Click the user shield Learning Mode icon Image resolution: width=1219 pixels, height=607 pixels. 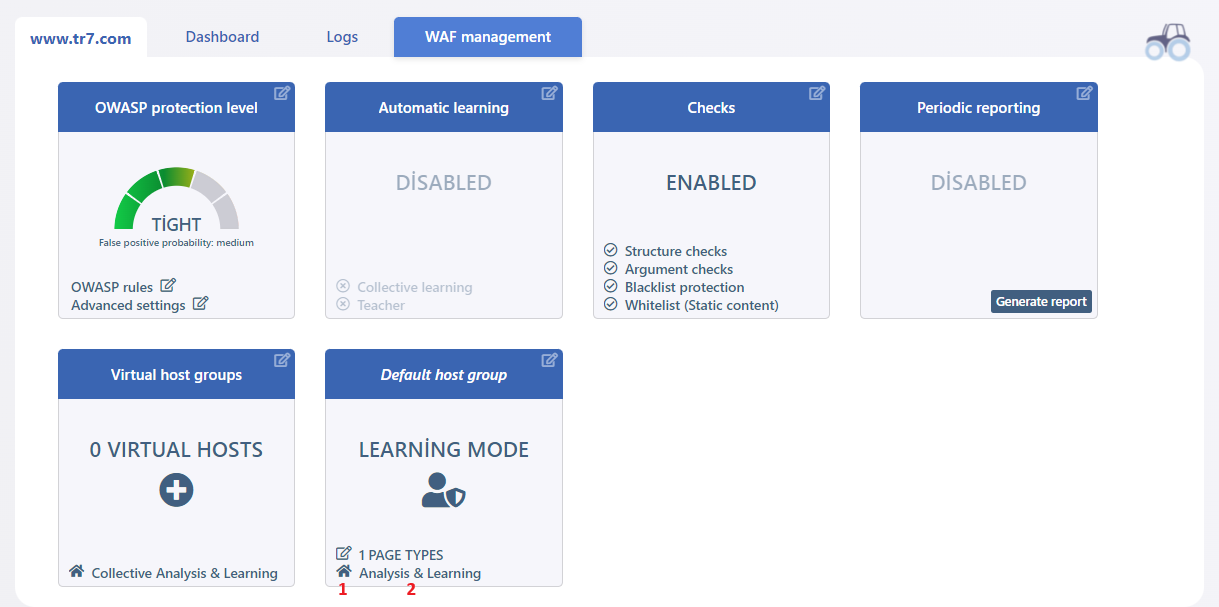tap(443, 490)
